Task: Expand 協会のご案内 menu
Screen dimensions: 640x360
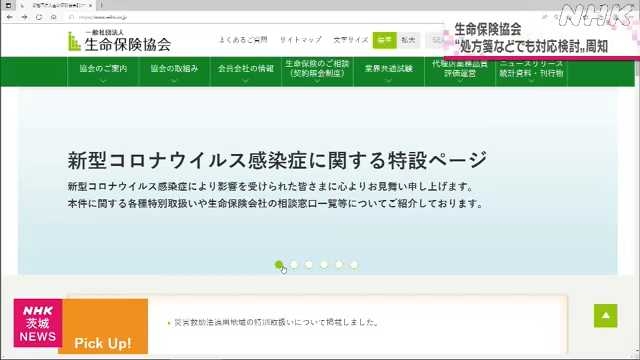Action: click(x=103, y=71)
